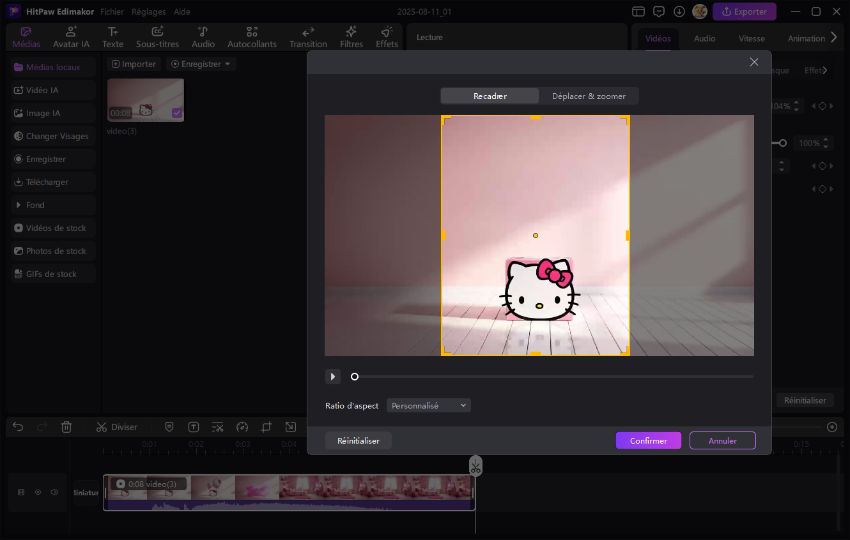Click the lines-and-scissors icon in timeline toolbar
850x540 pixels.
[x=217, y=427]
